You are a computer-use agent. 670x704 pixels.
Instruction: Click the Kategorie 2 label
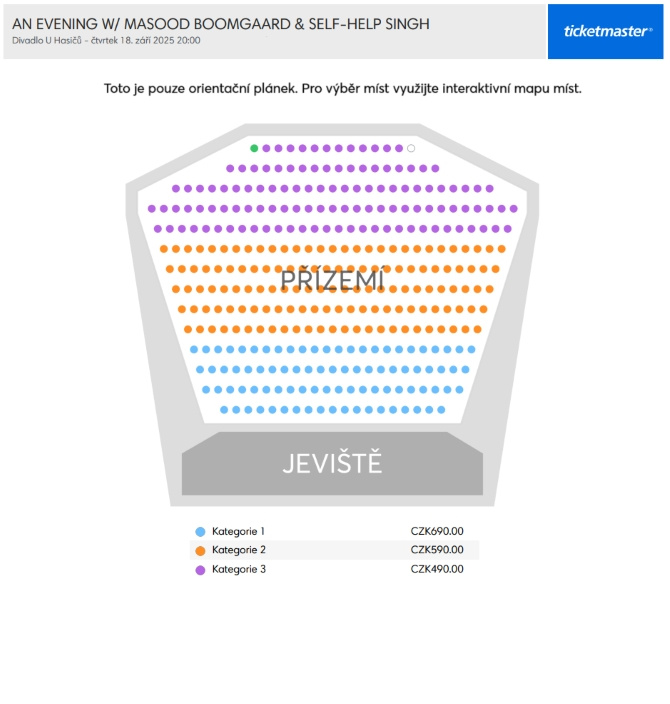coord(239,550)
